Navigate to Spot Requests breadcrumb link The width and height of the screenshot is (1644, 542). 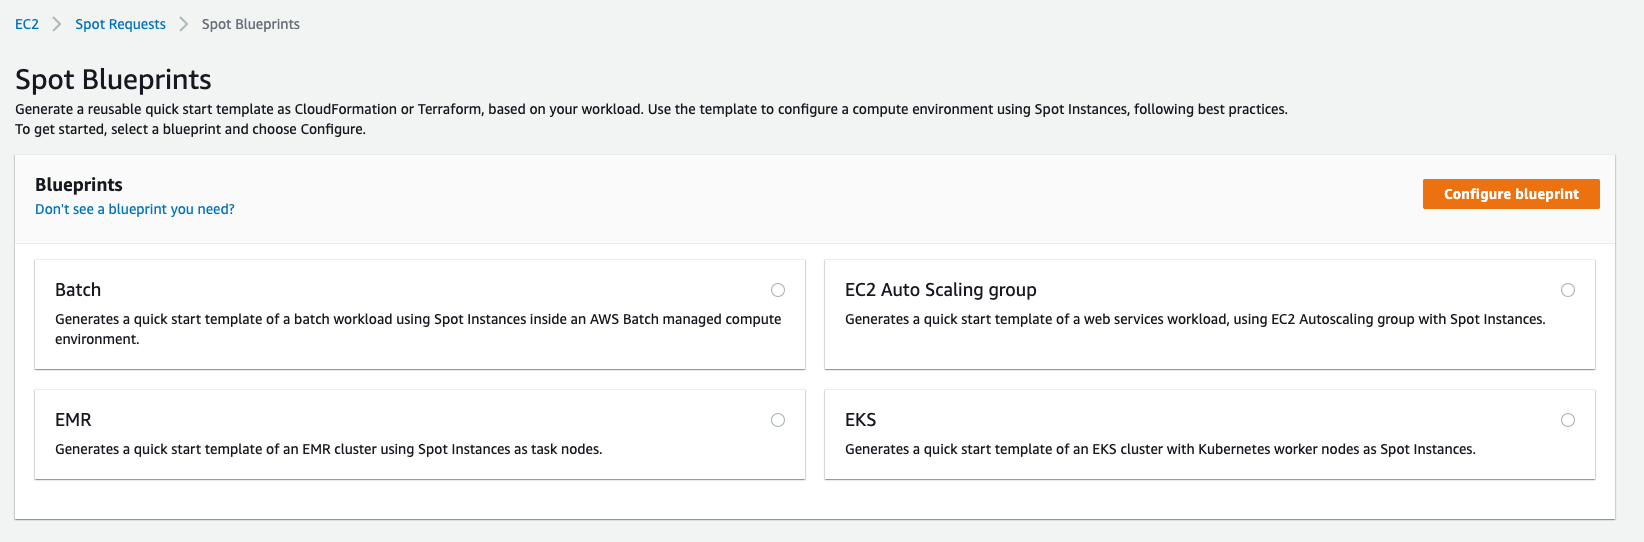pos(120,24)
